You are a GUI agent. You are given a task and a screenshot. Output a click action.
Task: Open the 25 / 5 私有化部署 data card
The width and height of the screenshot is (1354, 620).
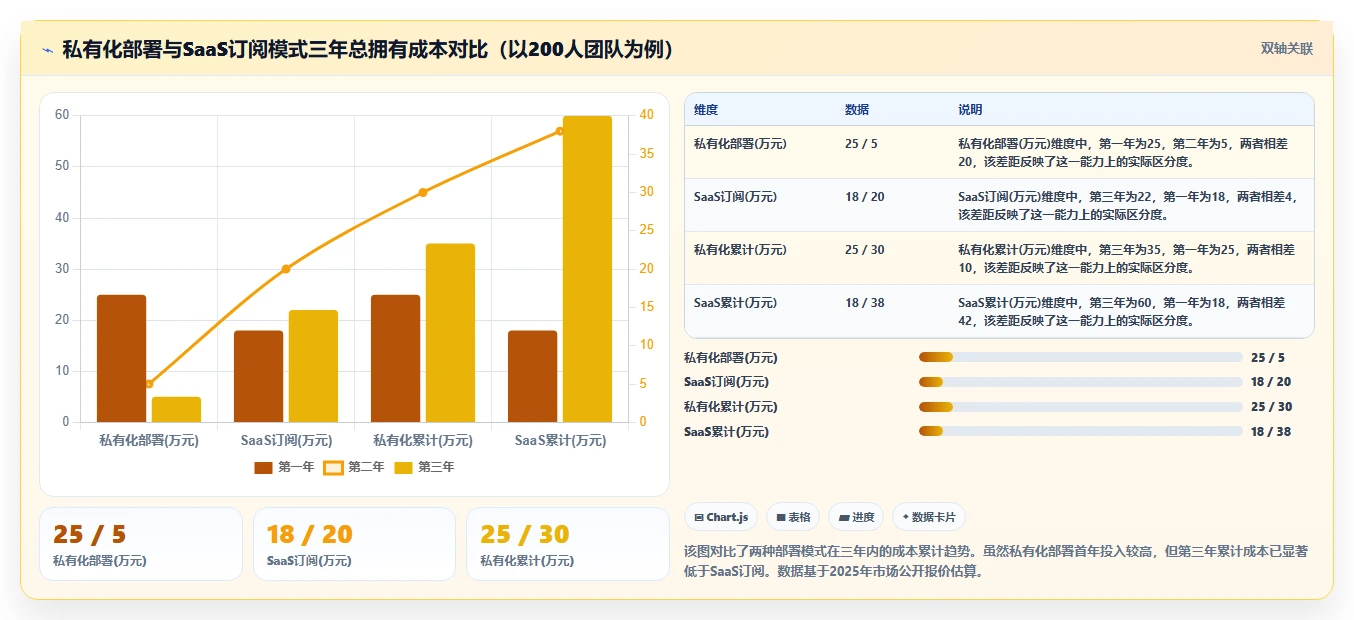point(141,544)
